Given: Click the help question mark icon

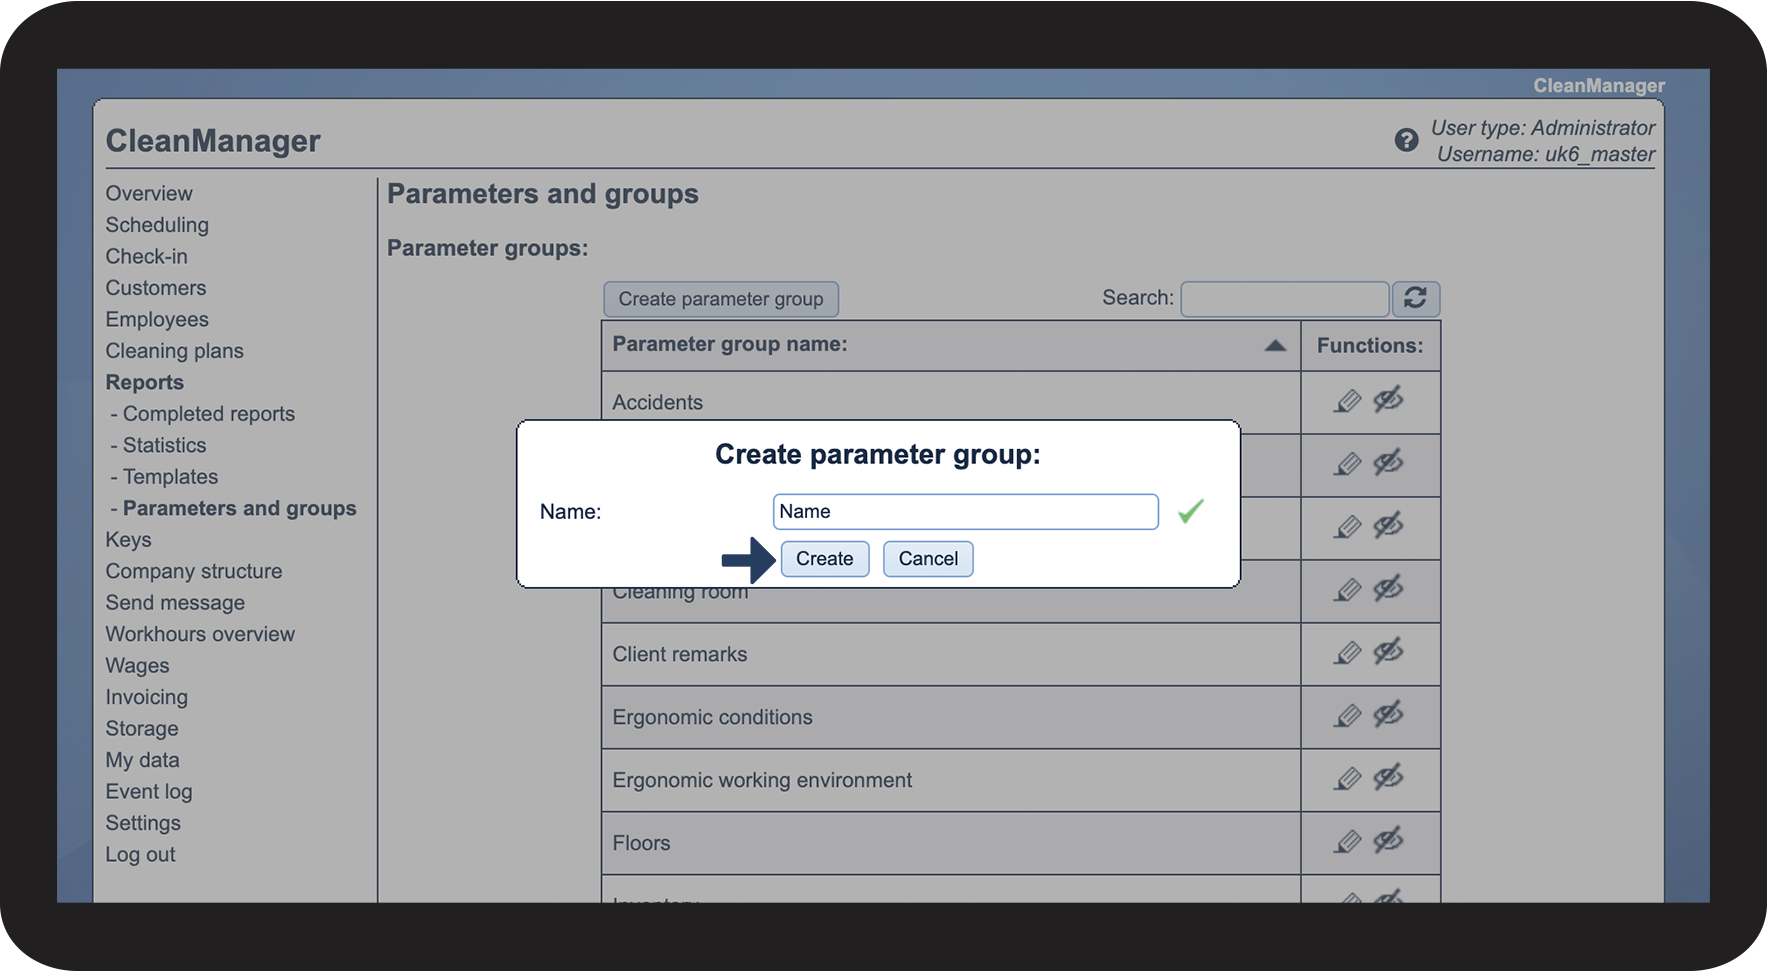Looking at the screenshot, I should coord(1406,140).
